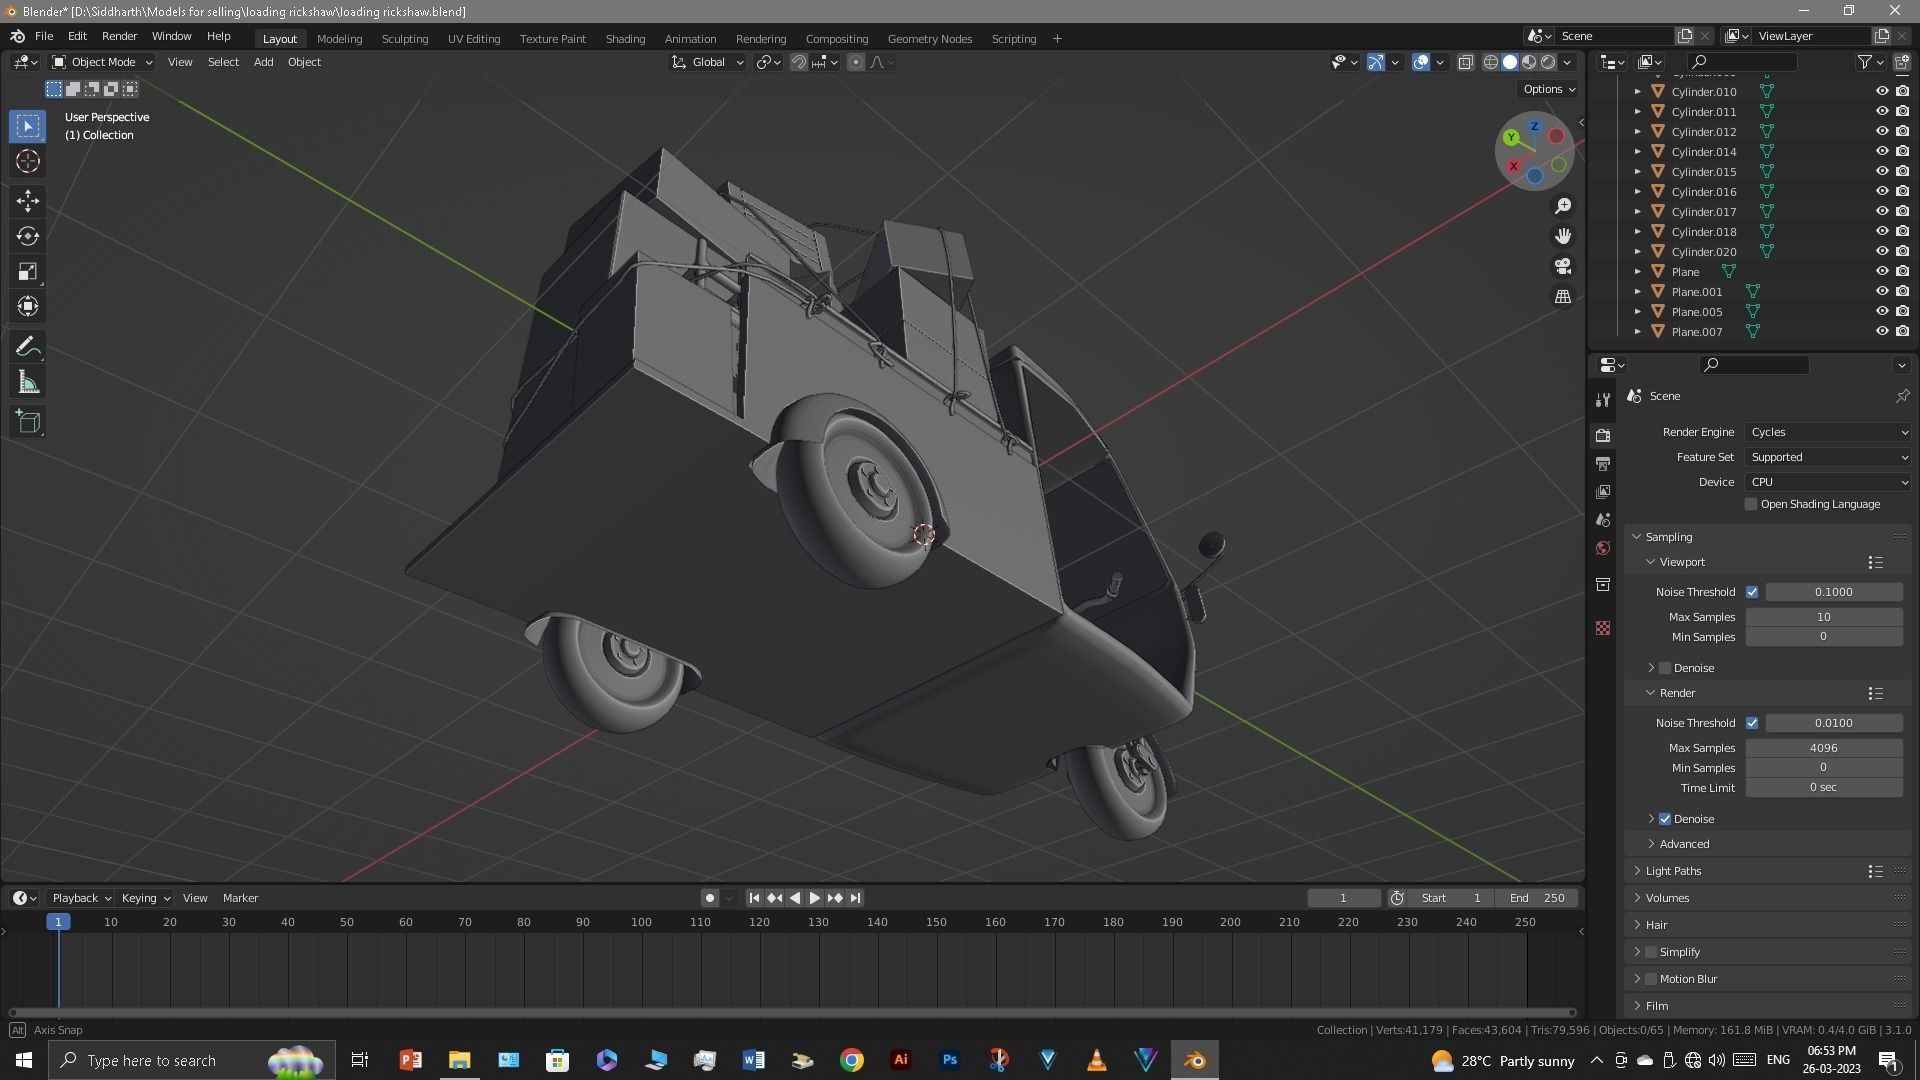Switch to Shading workspace tab

(x=625, y=39)
